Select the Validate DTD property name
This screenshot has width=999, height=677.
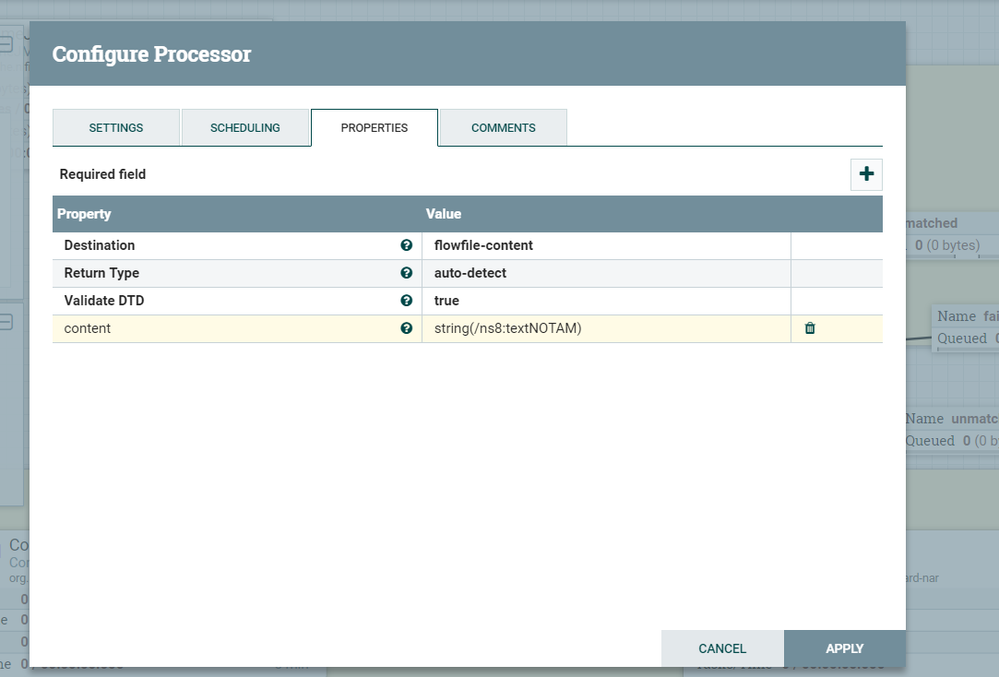point(104,301)
